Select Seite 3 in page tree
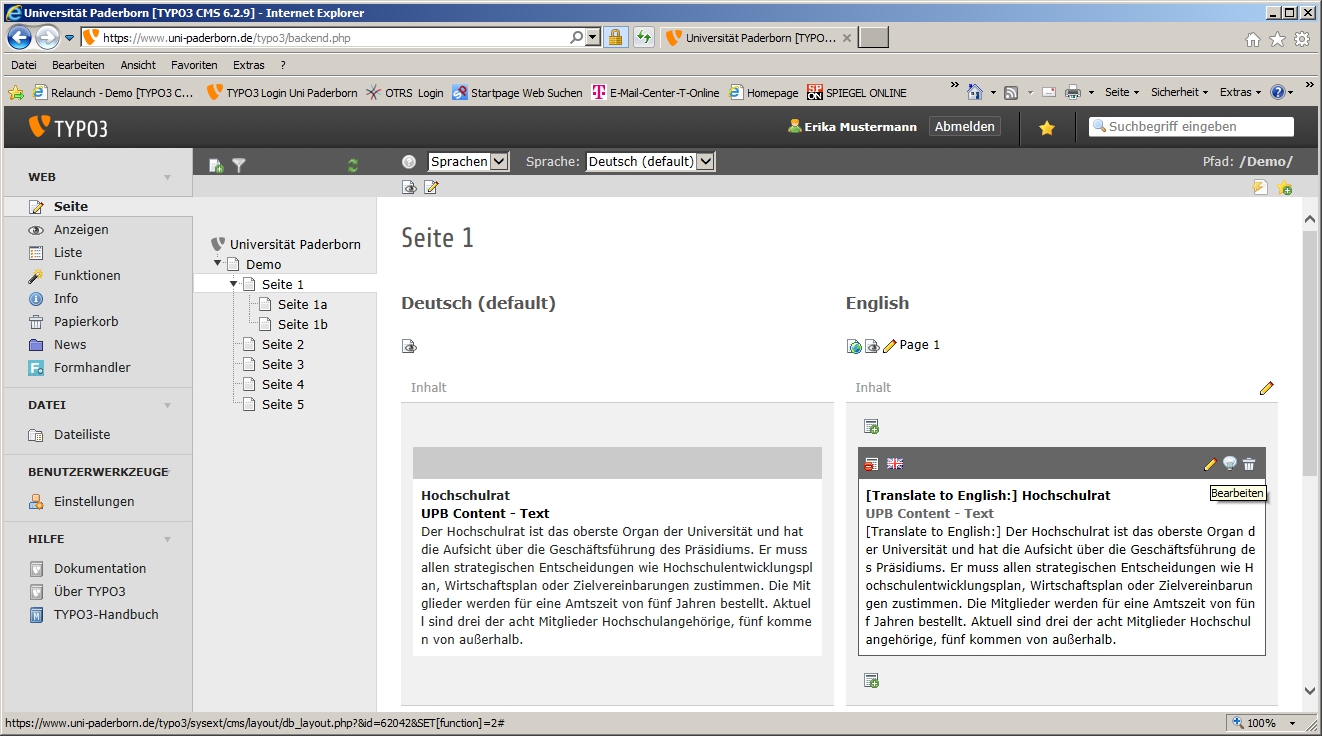 [x=283, y=364]
